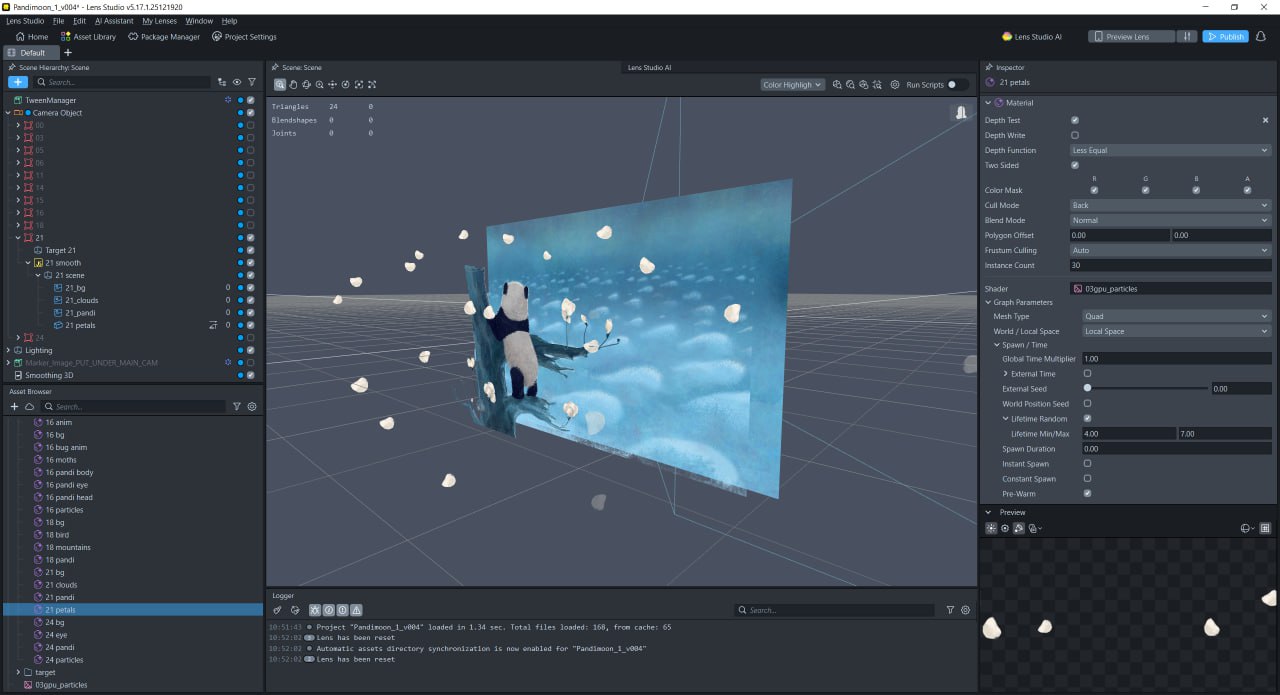
Task: Toggle the Color Mask R checkbox
Action: click(1094, 190)
